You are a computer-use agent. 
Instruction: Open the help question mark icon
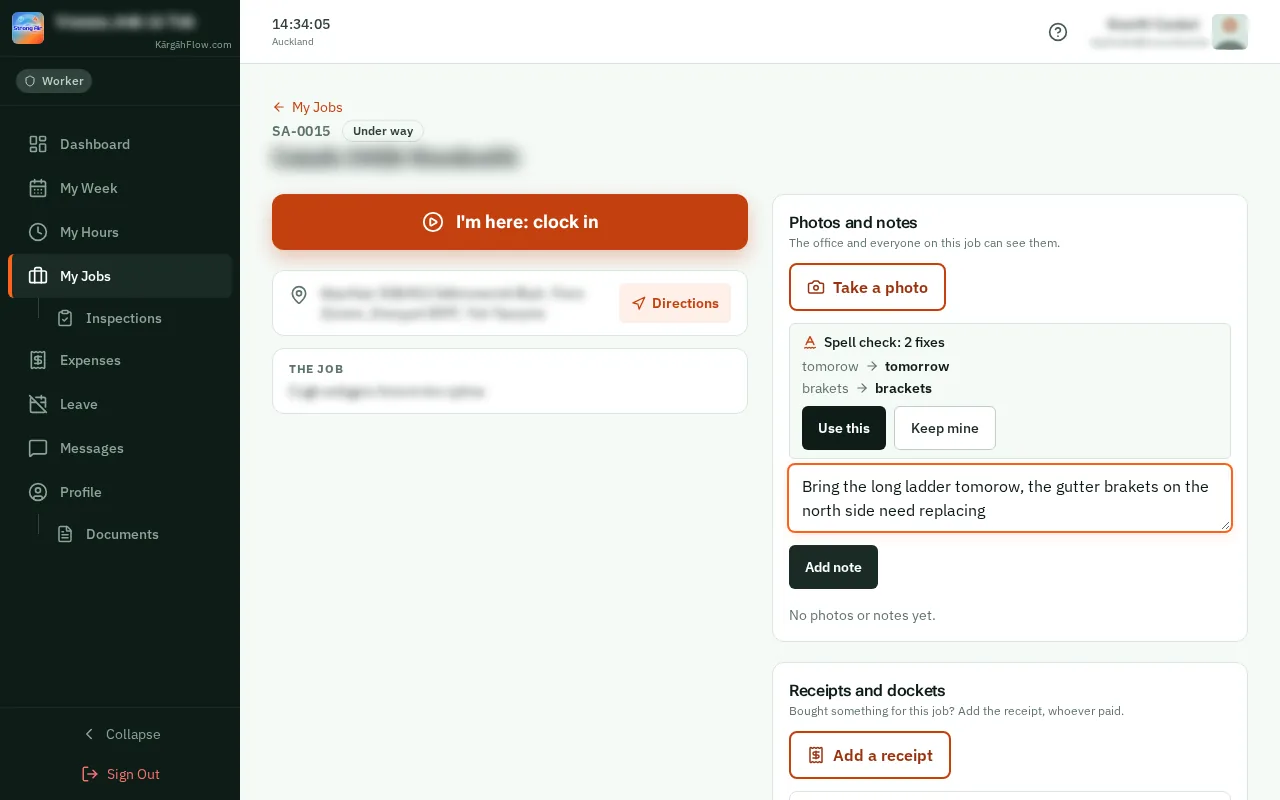pos(1058,32)
